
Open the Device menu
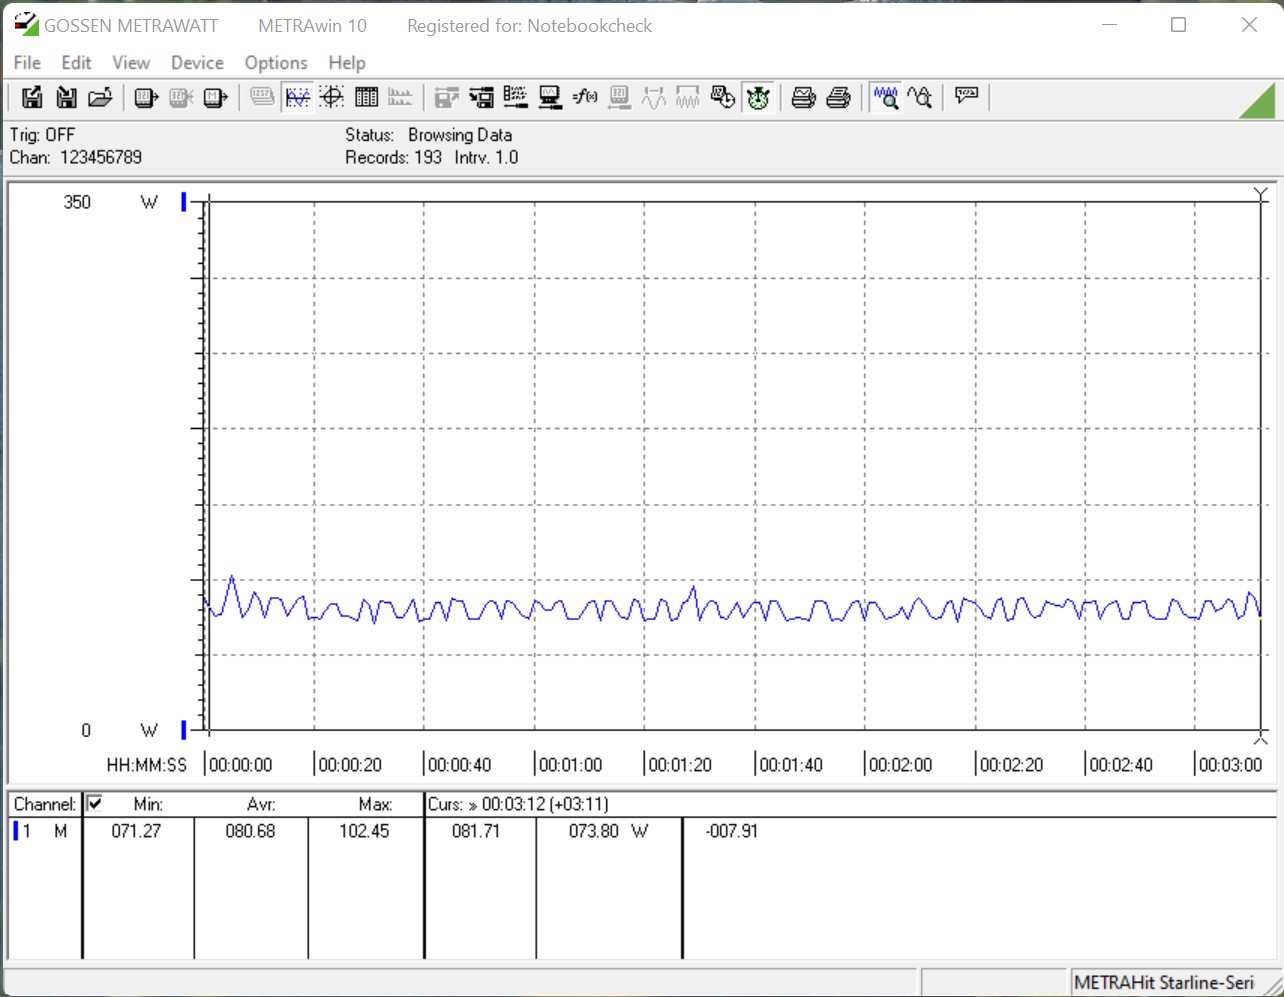point(197,62)
